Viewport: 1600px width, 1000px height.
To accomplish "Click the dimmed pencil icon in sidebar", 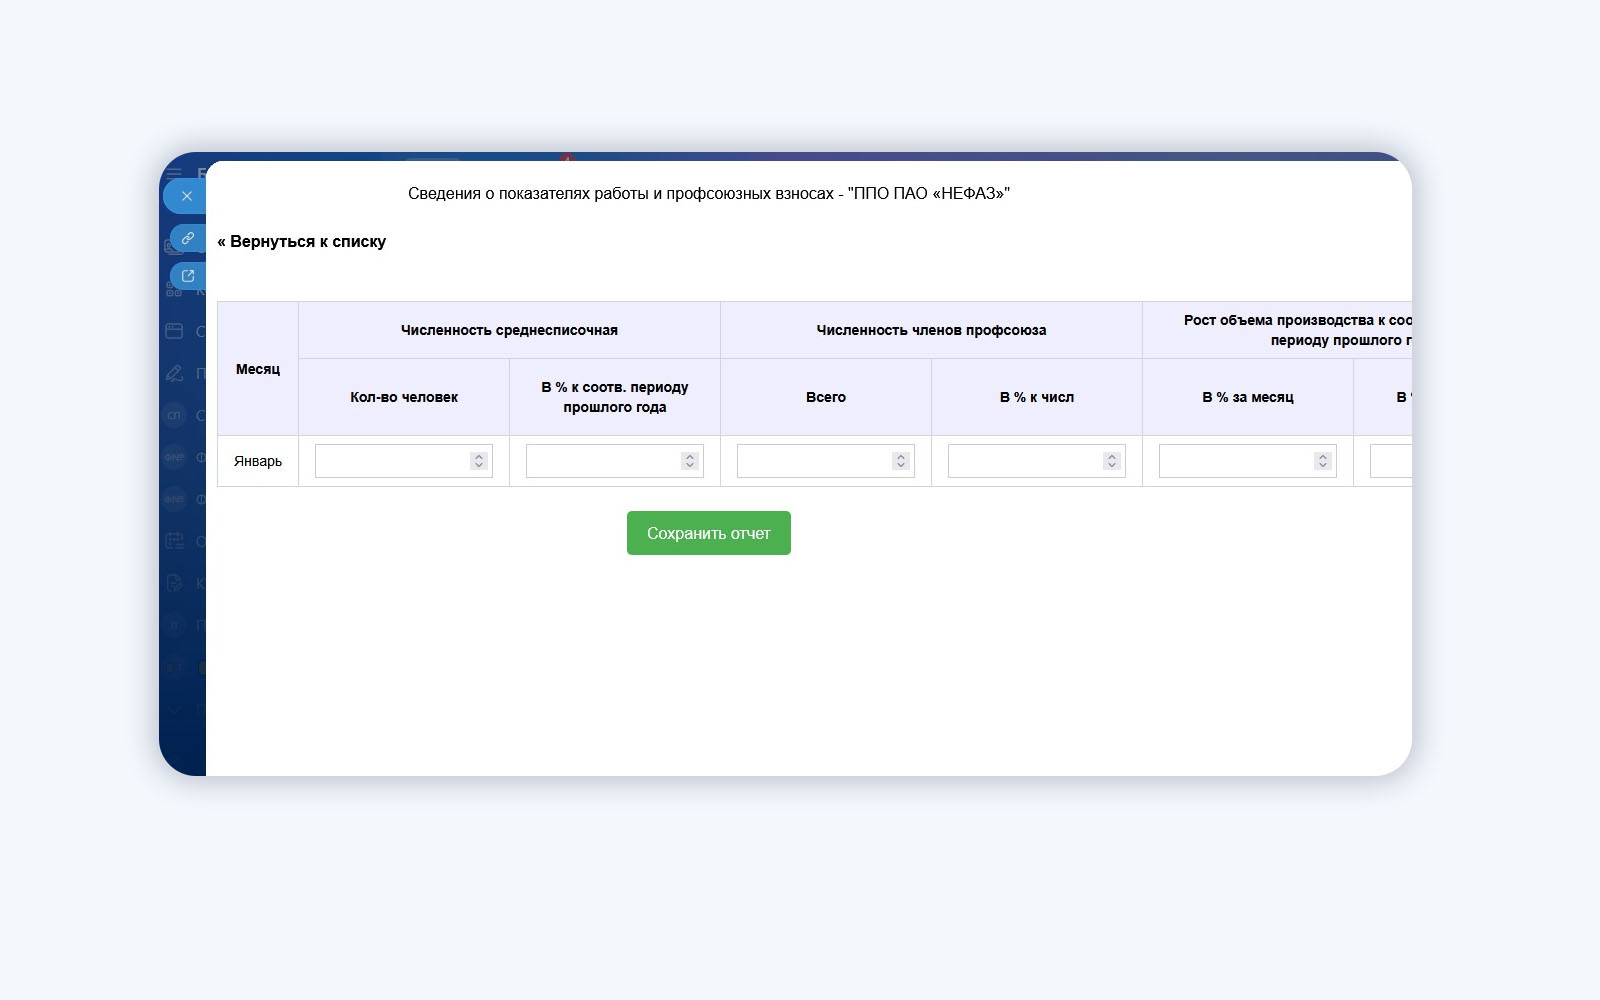I will (x=174, y=373).
